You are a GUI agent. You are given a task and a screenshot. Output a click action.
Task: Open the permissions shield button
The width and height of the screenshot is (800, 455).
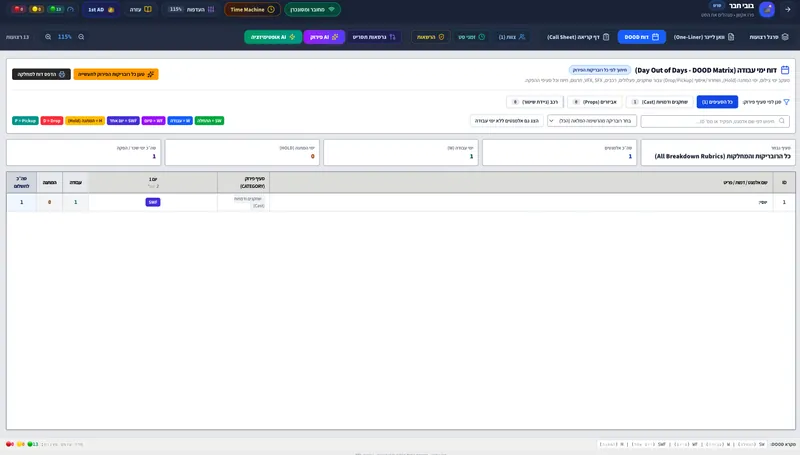pyautogui.click(x=430, y=37)
